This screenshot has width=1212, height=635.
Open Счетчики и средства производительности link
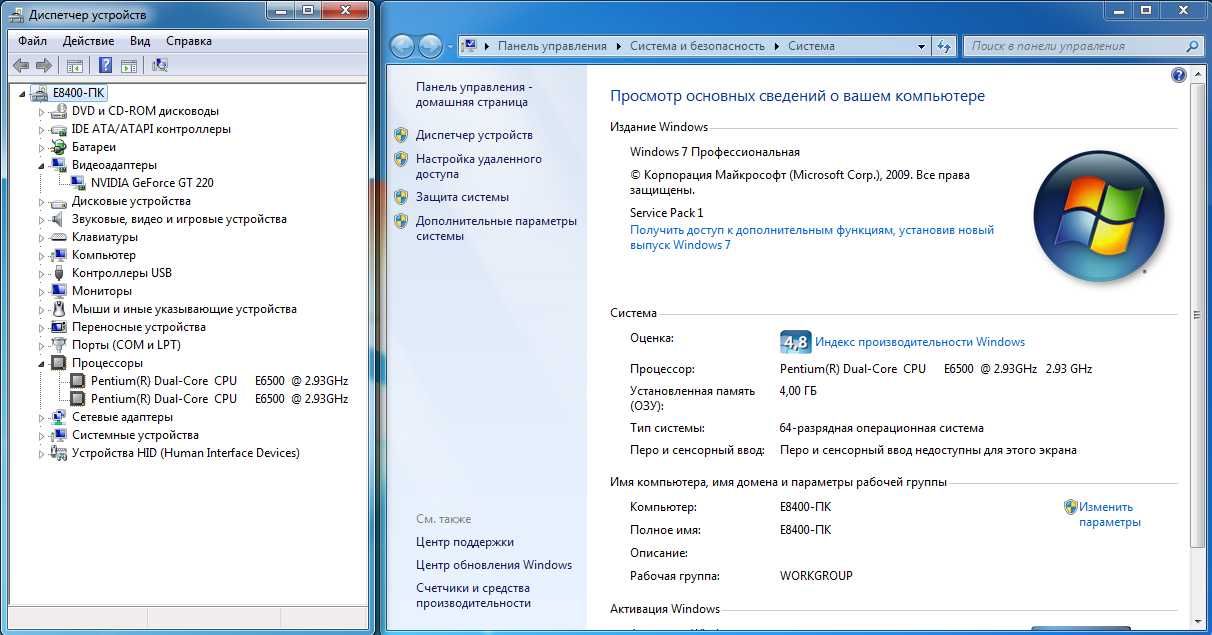point(473,595)
